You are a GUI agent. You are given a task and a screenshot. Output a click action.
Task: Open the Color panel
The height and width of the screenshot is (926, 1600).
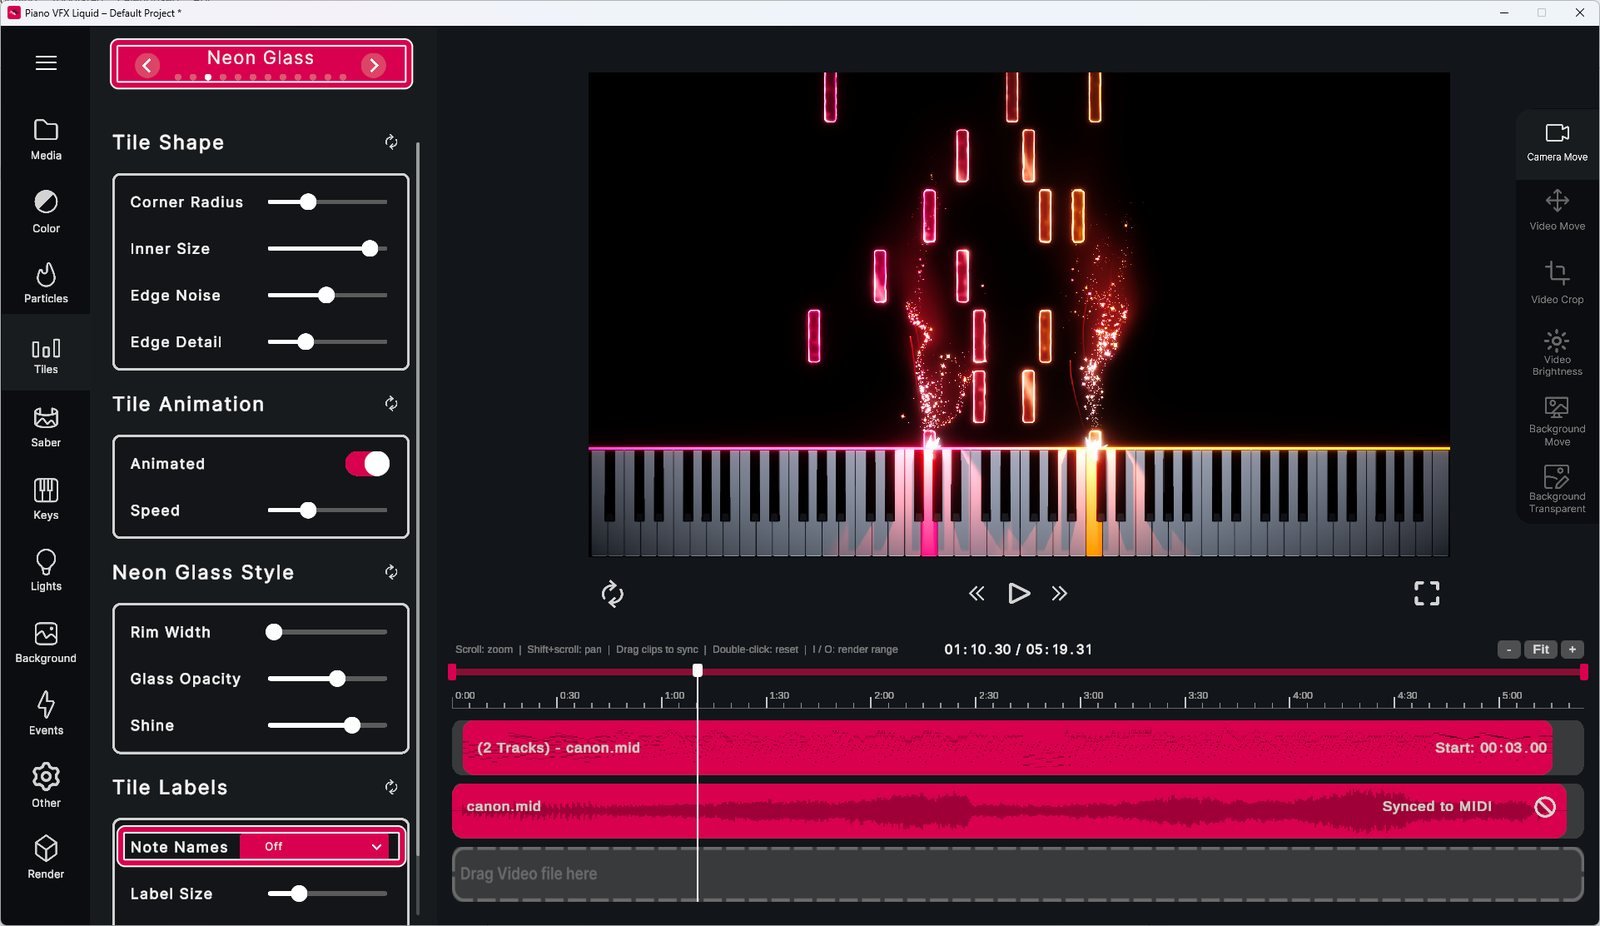pos(46,212)
